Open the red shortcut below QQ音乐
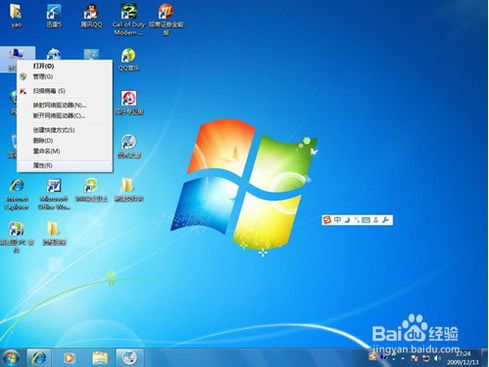The image size is (489, 367). 129,103
